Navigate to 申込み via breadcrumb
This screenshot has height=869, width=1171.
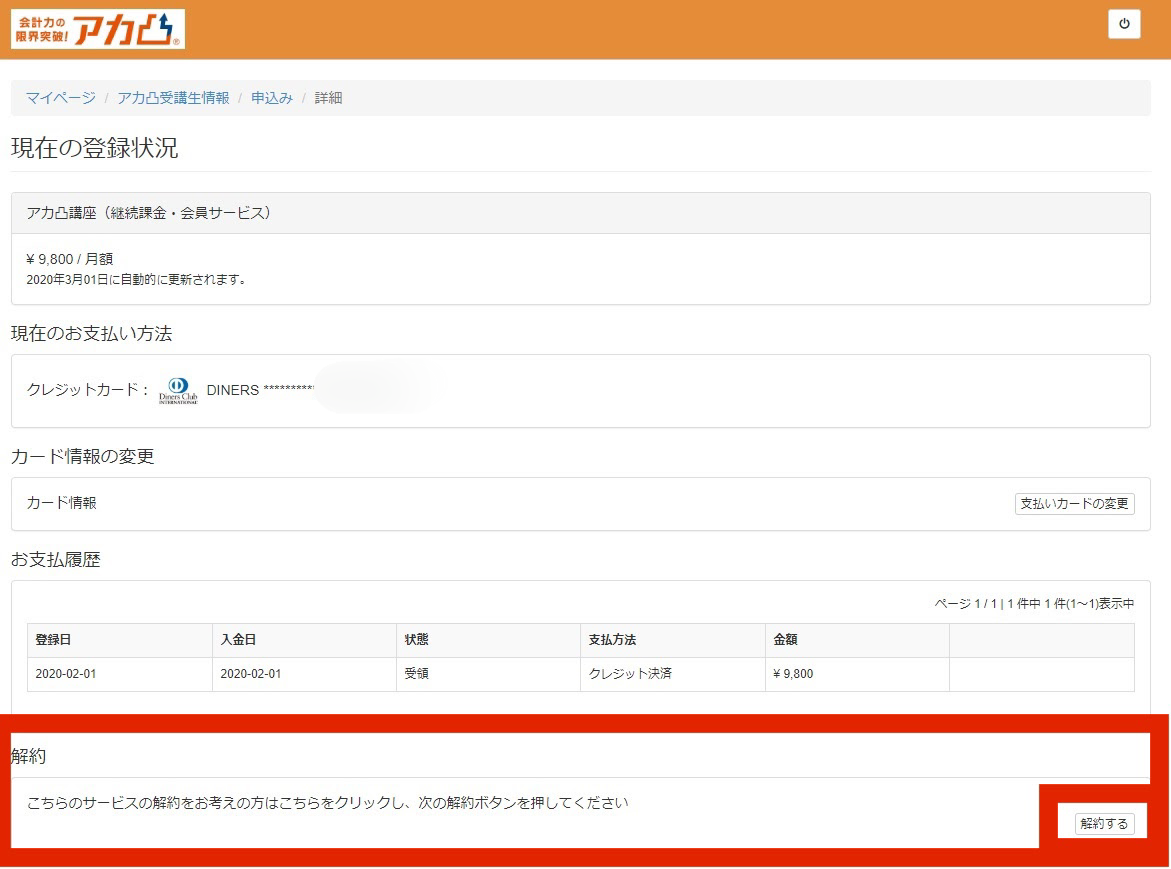point(270,98)
